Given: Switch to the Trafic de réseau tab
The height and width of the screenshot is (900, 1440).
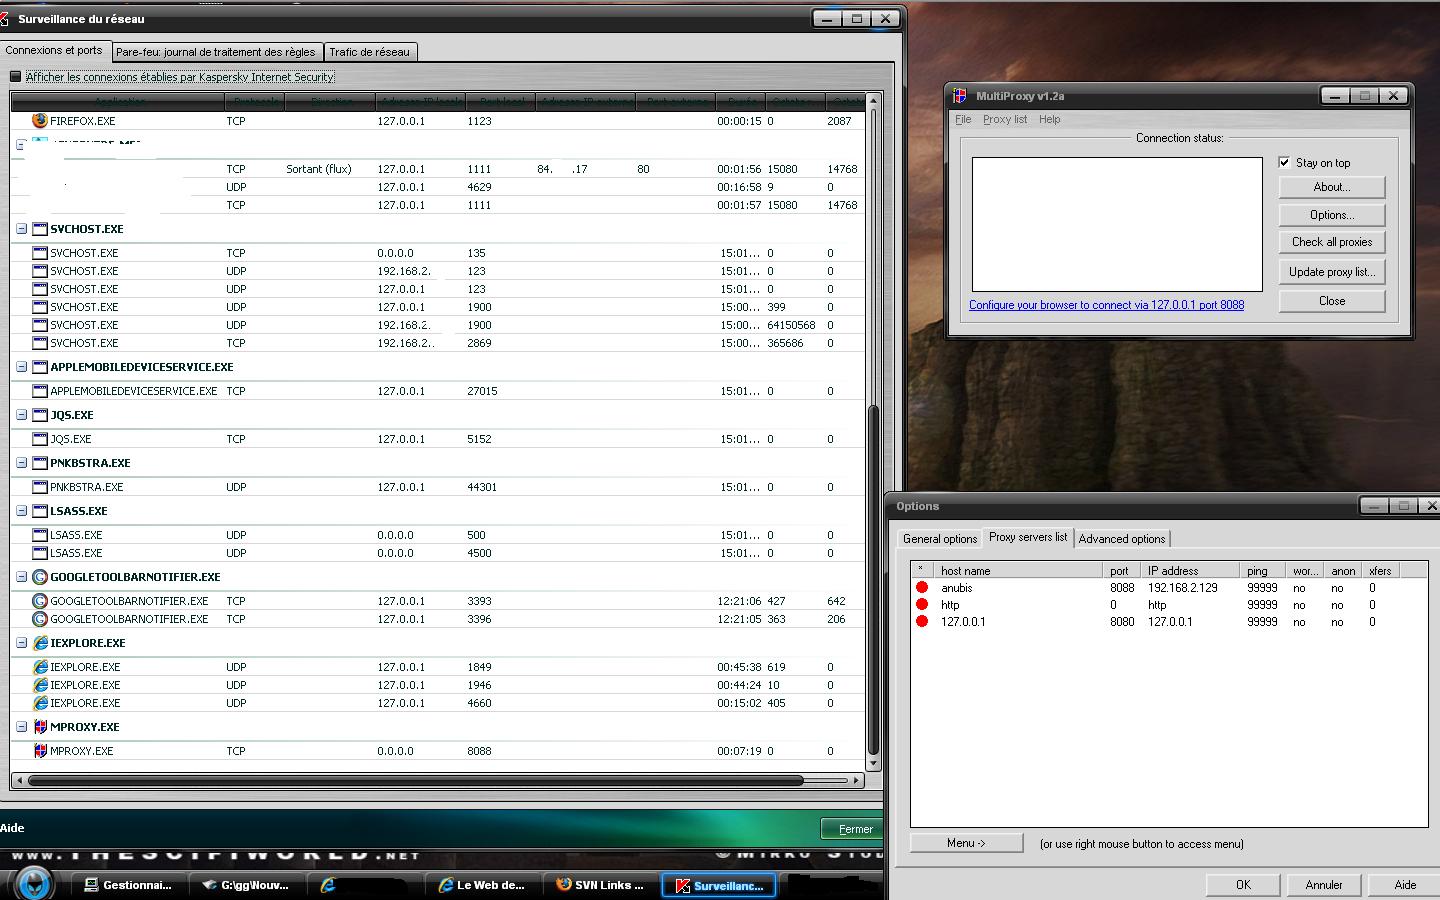Looking at the screenshot, I should pyautogui.click(x=369, y=52).
